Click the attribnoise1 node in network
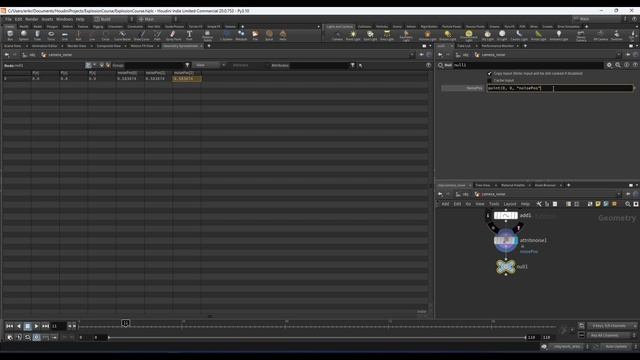Viewport: 640px width, 360px height. (506, 241)
